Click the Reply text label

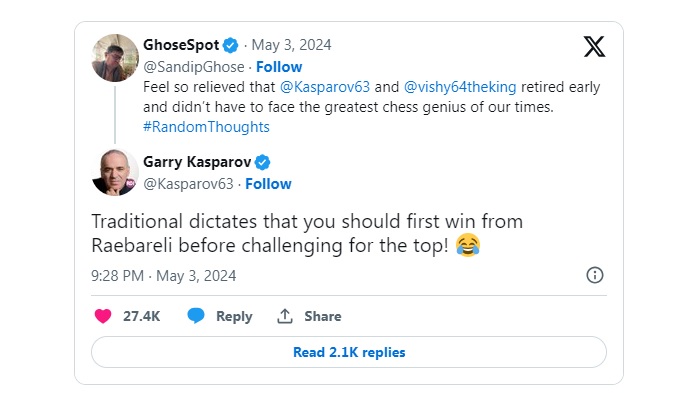(x=234, y=316)
